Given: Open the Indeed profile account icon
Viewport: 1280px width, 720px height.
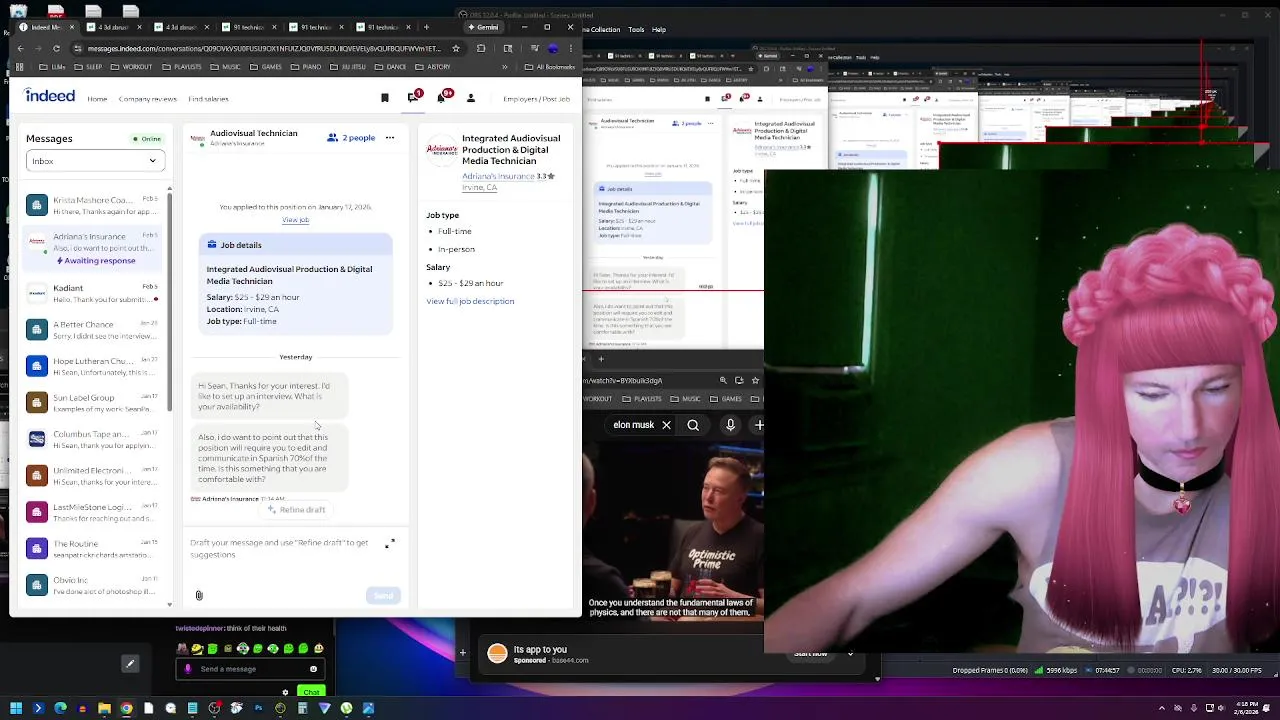Looking at the screenshot, I should pyautogui.click(x=471, y=98).
